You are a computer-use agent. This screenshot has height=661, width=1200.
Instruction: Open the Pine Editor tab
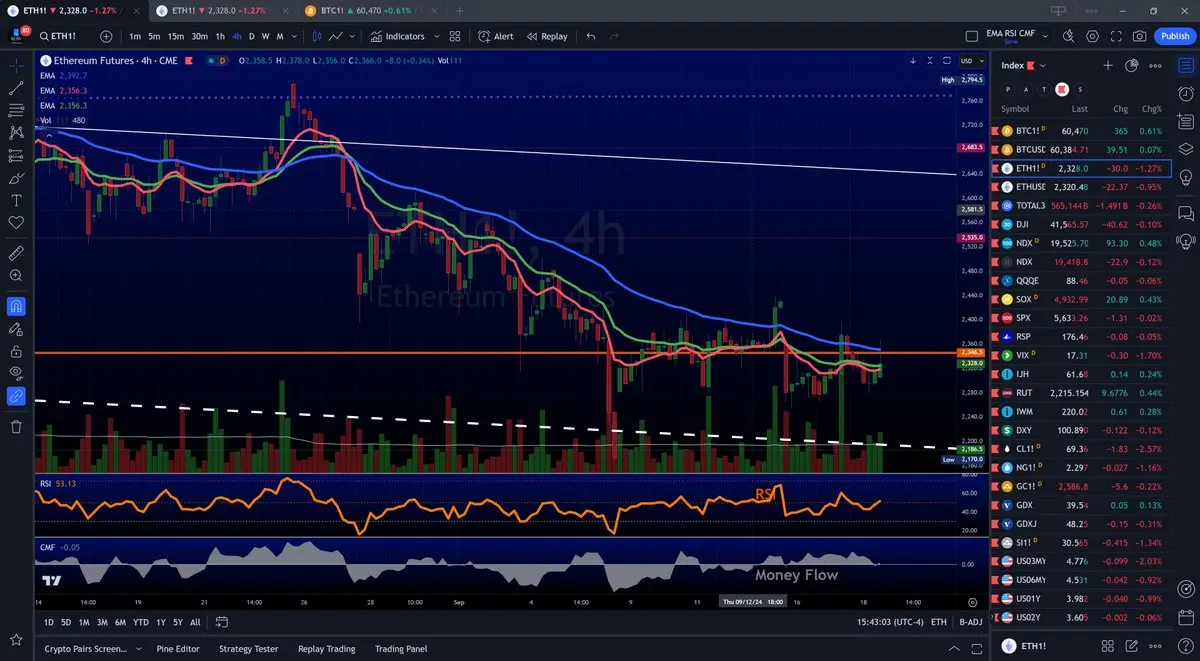click(x=178, y=649)
